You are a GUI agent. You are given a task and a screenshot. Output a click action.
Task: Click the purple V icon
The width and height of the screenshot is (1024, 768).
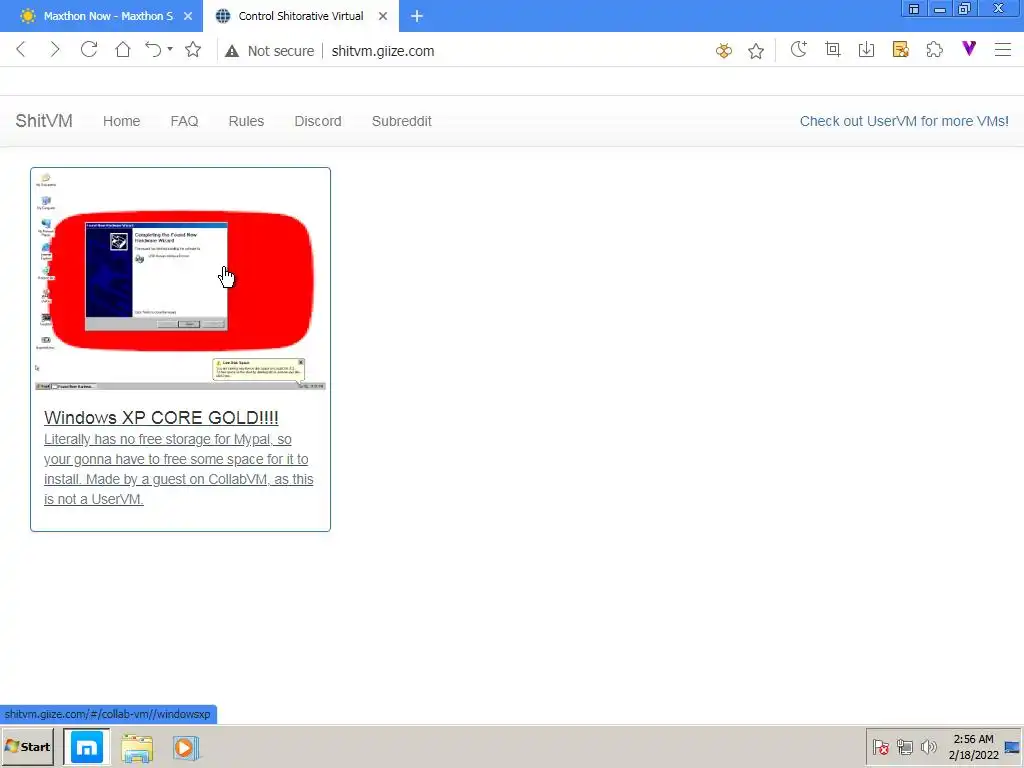pyautogui.click(x=969, y=48)
